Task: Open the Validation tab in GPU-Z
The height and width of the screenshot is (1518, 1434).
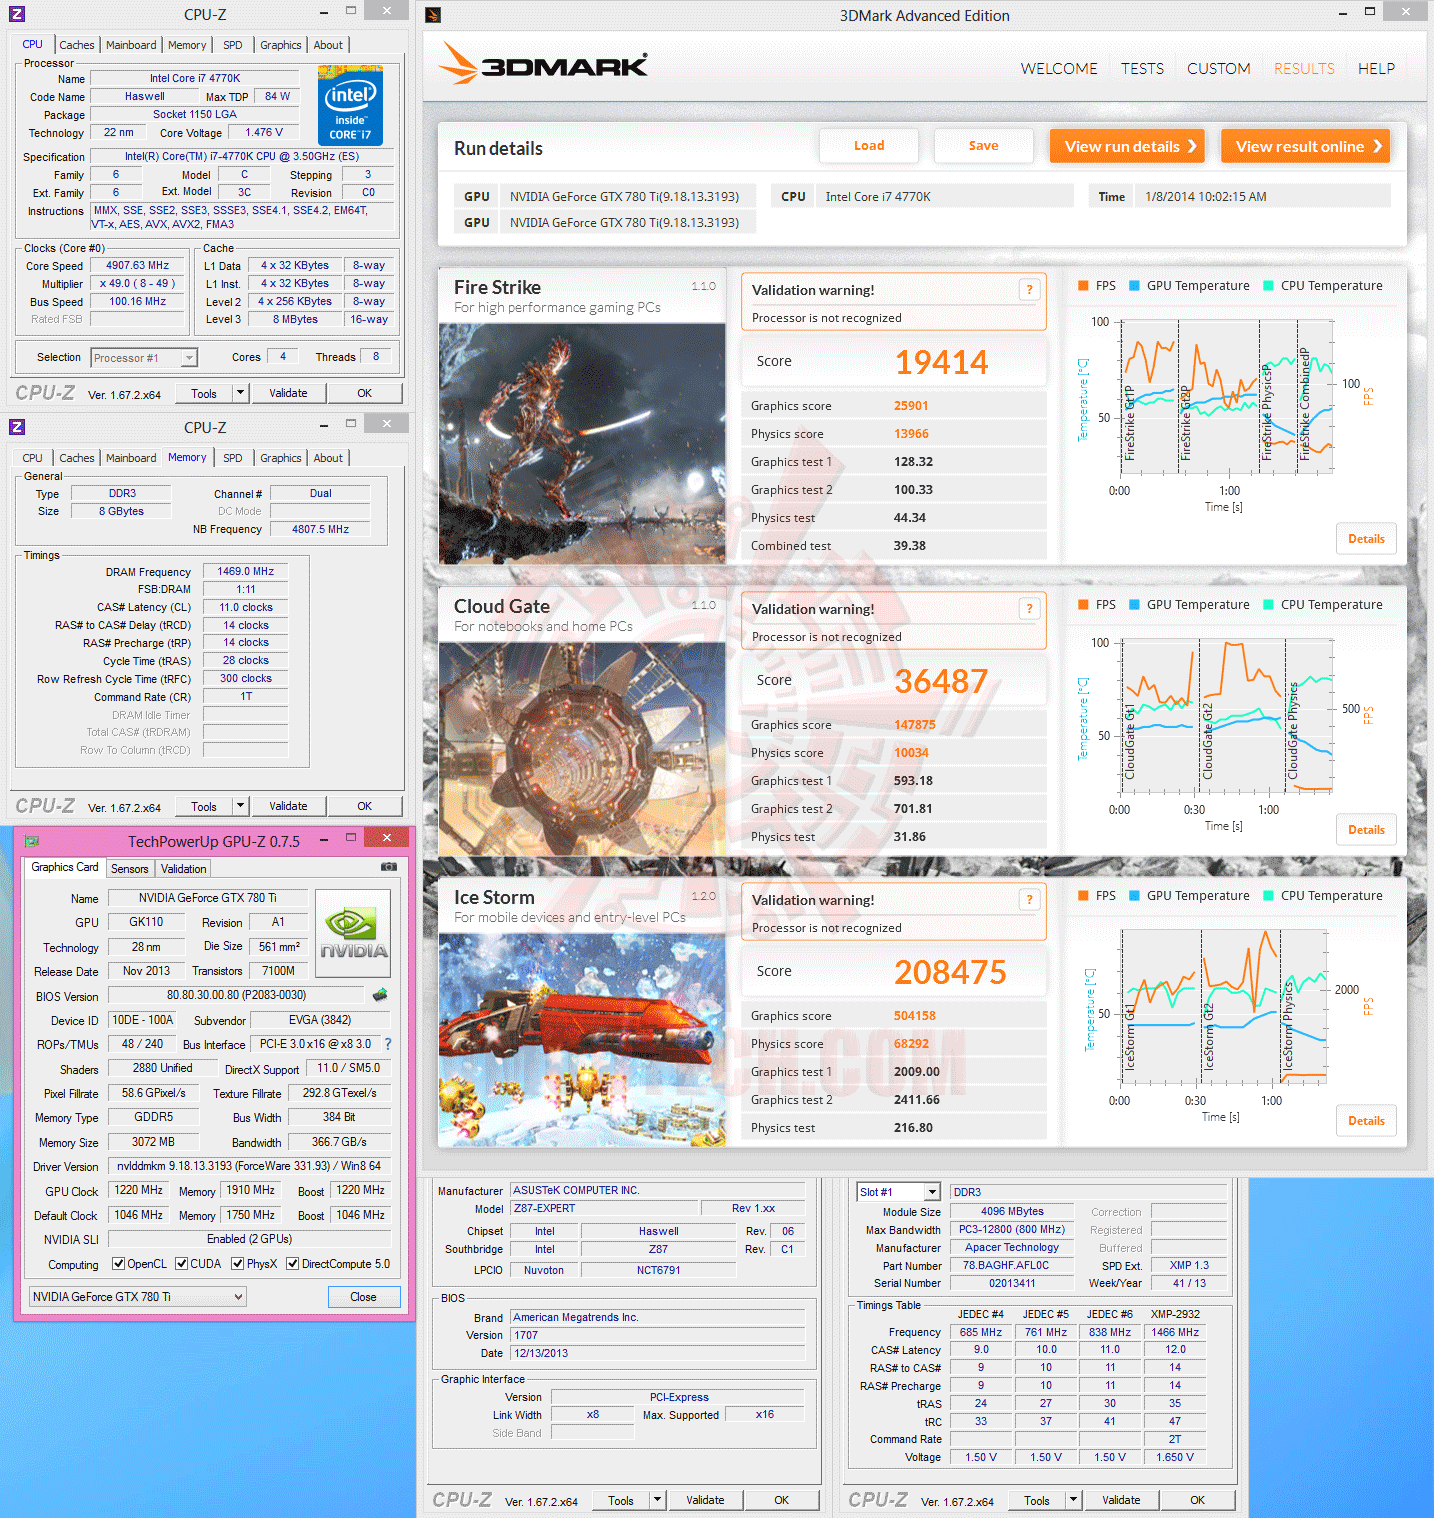Action: (x=184, y=869)
